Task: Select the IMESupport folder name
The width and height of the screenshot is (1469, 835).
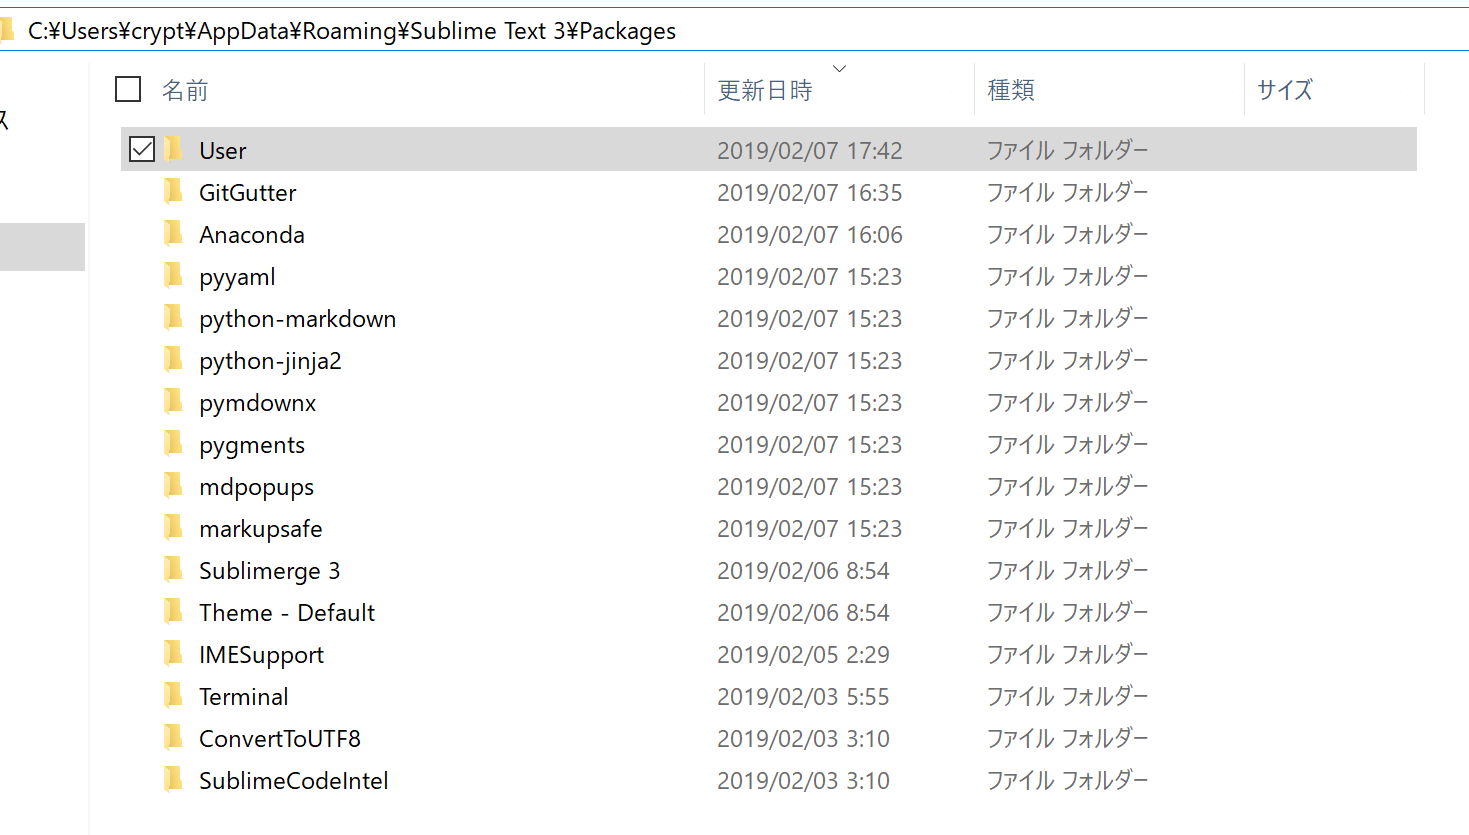Action: point(262,655)
